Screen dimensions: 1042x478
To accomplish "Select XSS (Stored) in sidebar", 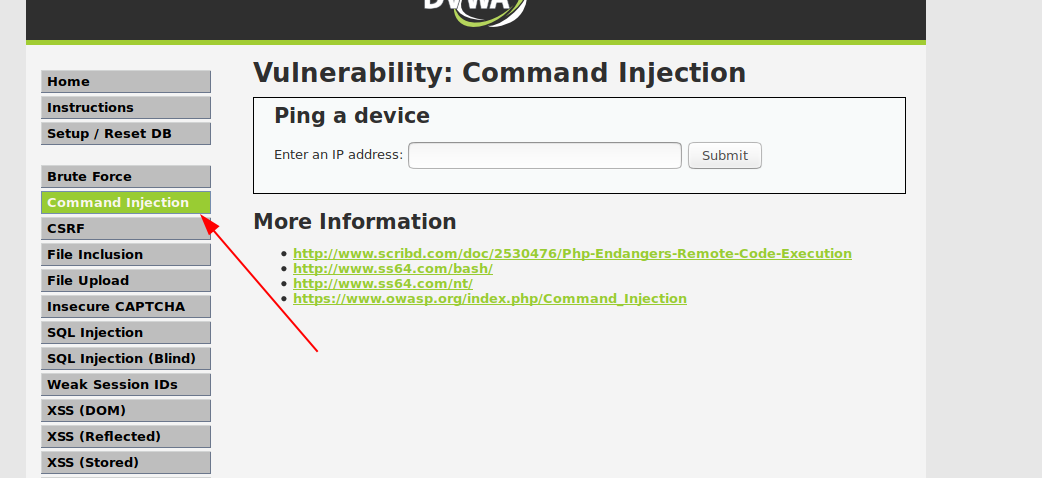I will (126, 462).
